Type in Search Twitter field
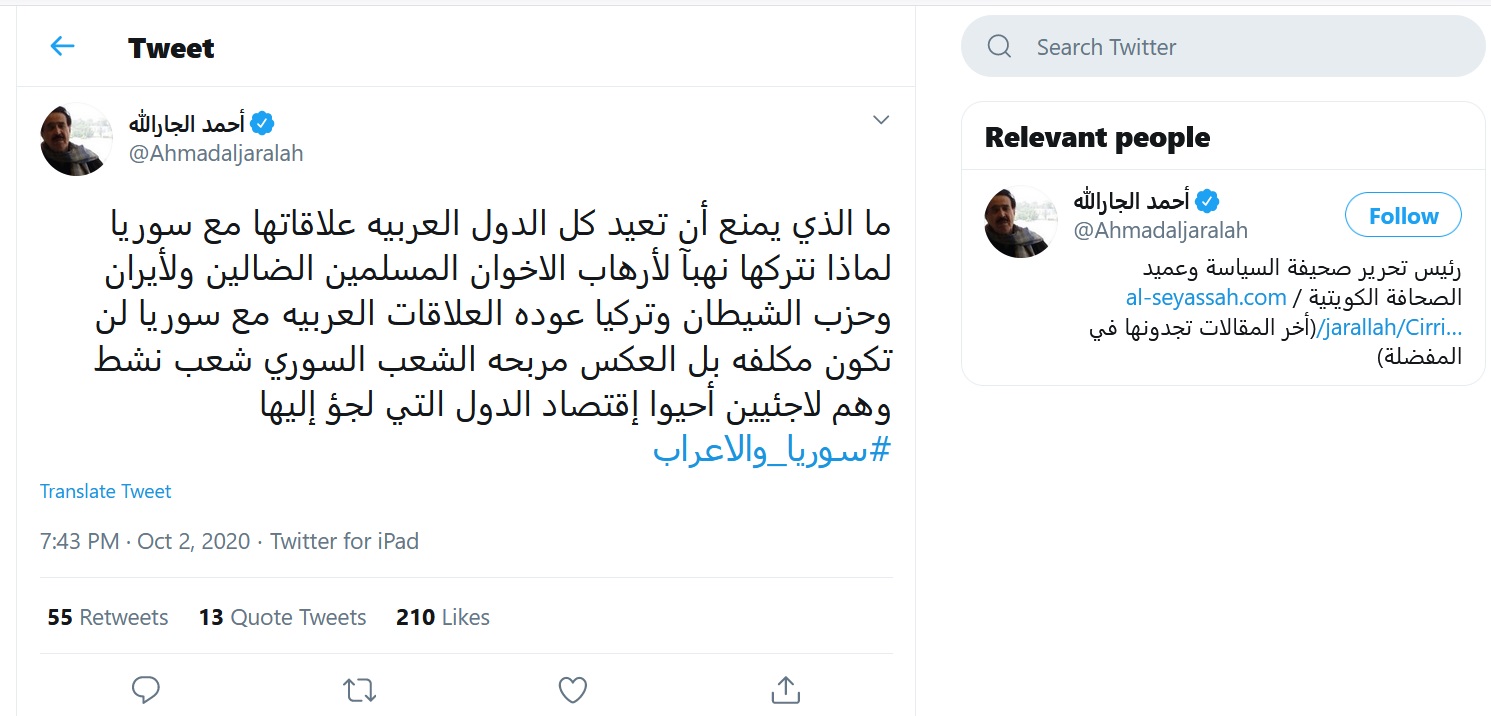Image resolution: width=1491 pixels, height=716 pixels. click(1240, 47)
